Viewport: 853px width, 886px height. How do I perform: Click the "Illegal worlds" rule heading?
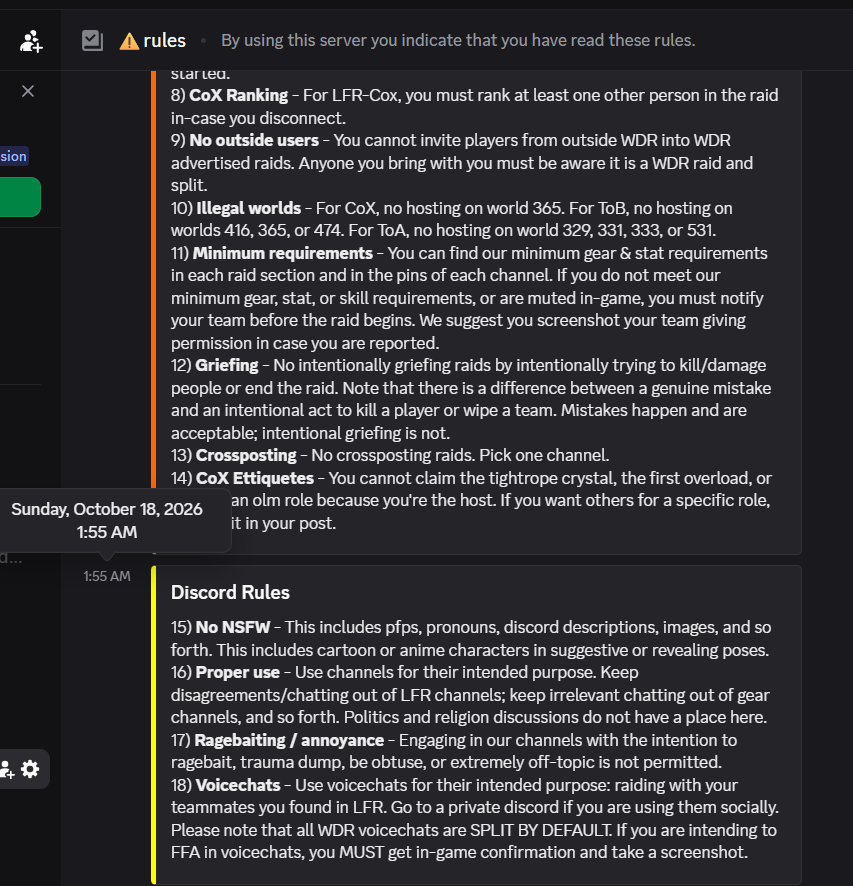(x=249, y=209)
